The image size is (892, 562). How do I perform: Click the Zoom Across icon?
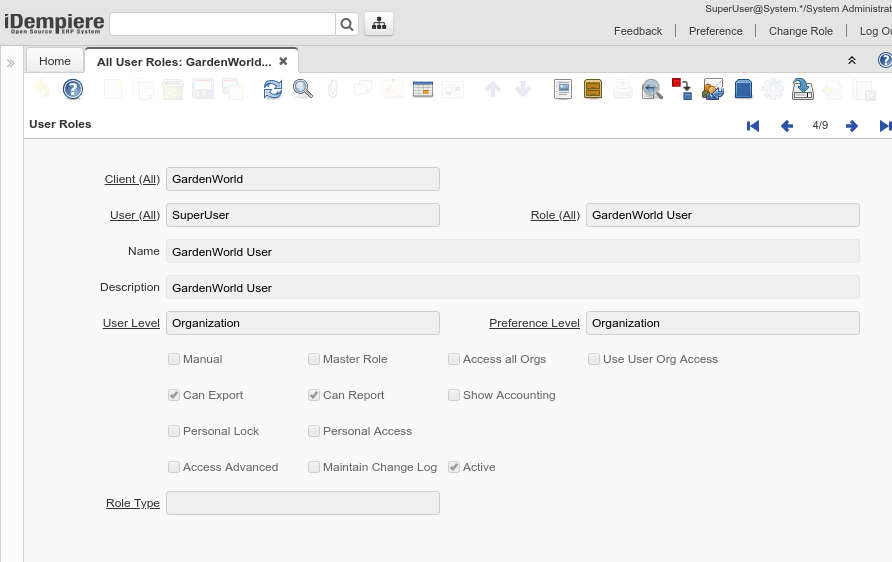653,90
